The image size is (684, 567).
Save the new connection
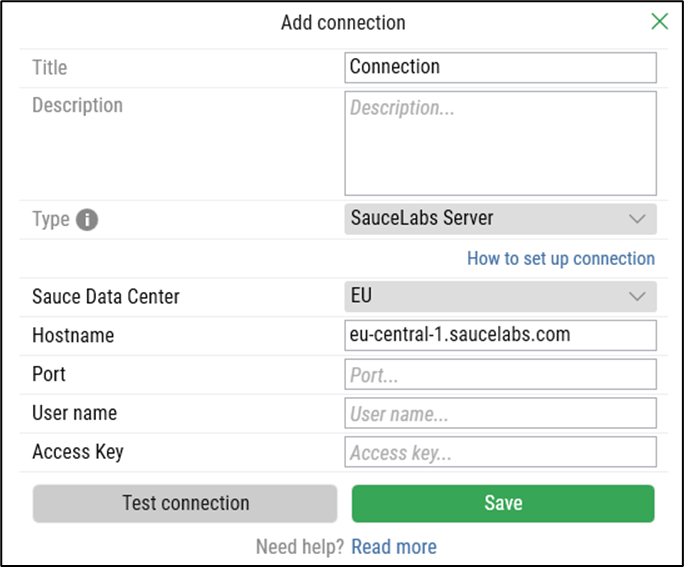click(503, 503)
